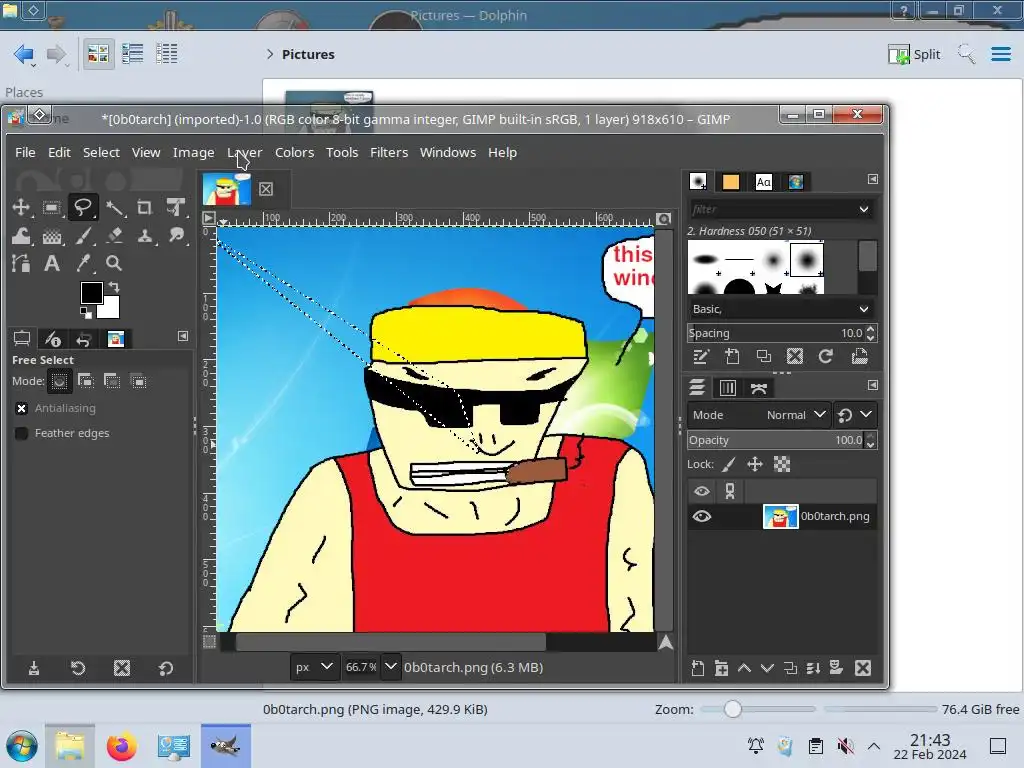The height and width of the screenshot is (768, 1024).
Task: Select the Move tool in GIMP toolbox
Action: click(21, 208)
